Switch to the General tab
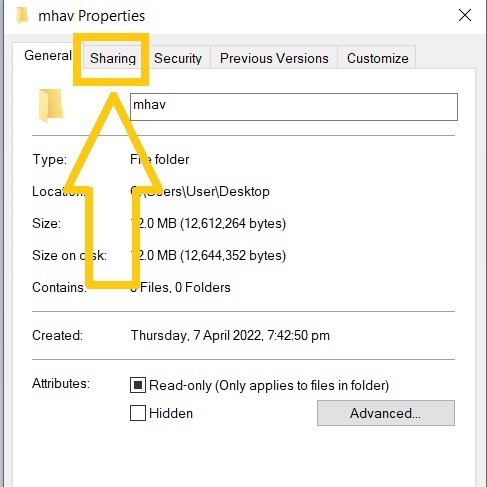The image size is (487, 487). pos(47,56)
